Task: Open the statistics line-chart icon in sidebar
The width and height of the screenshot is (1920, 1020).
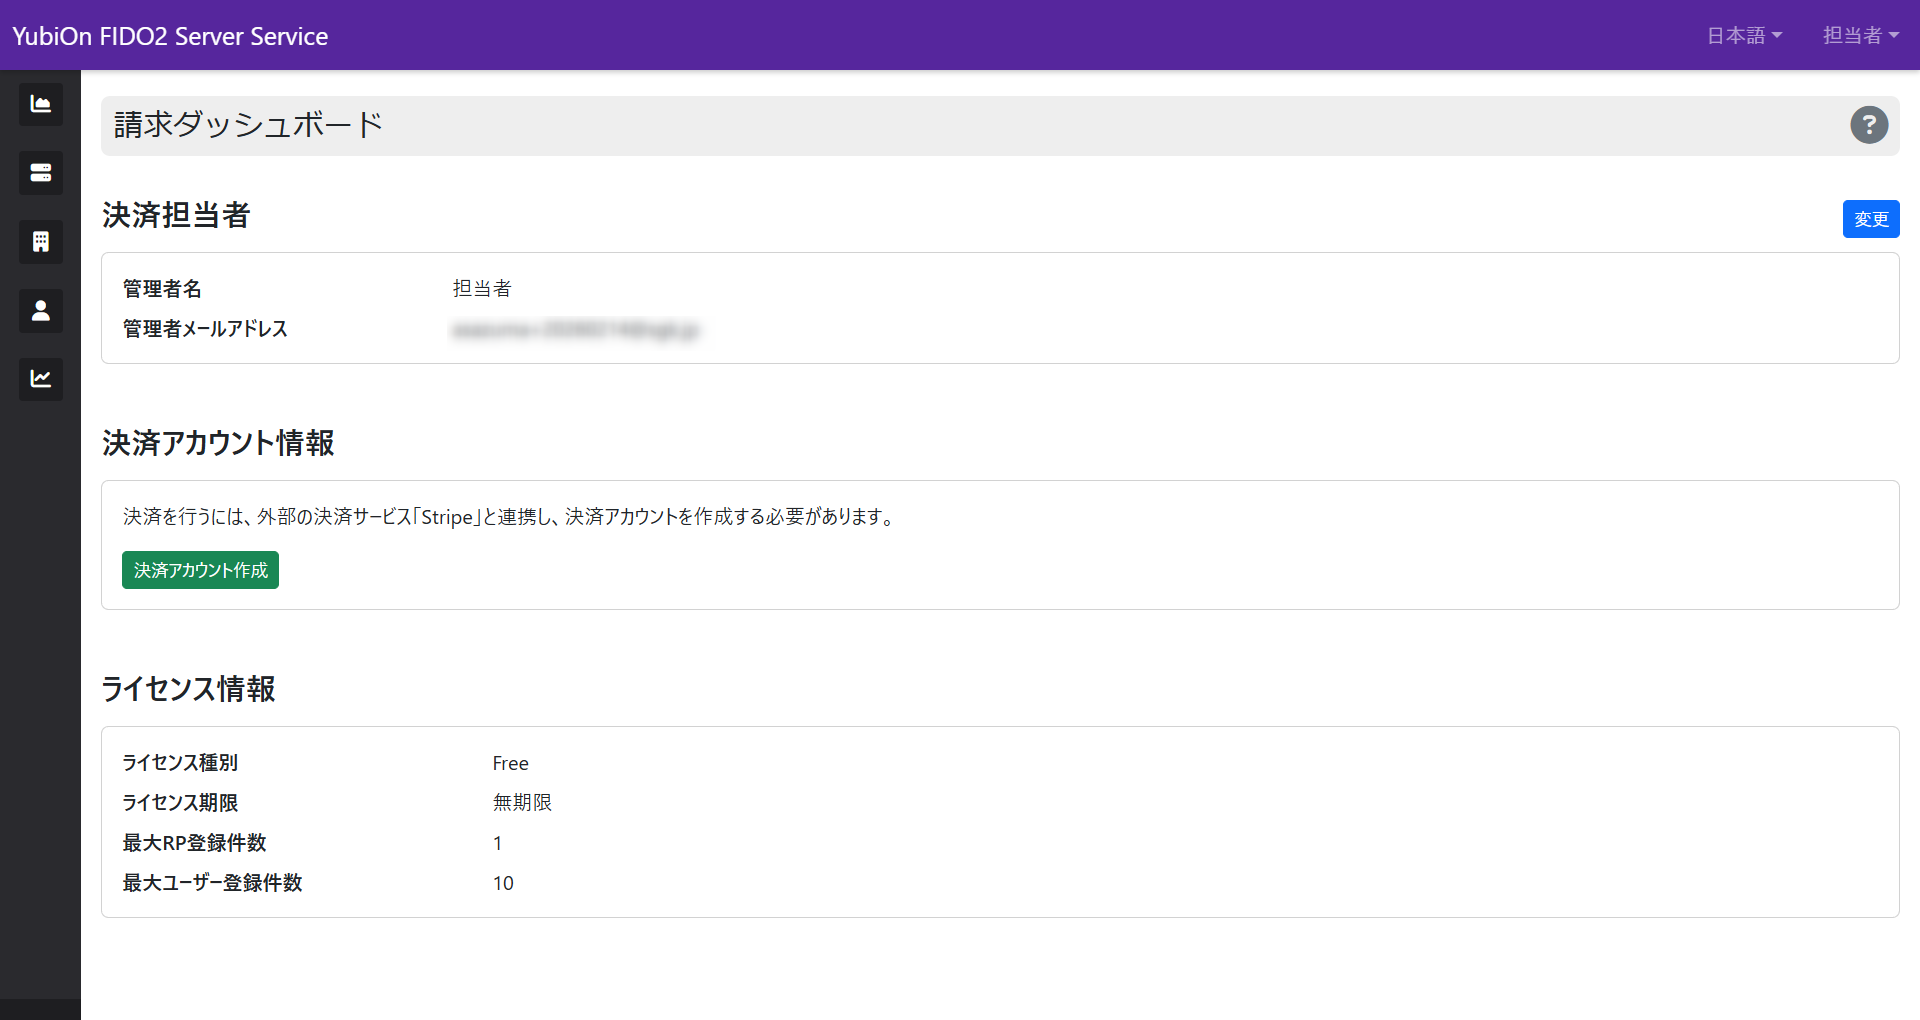Action: (40, 379)
